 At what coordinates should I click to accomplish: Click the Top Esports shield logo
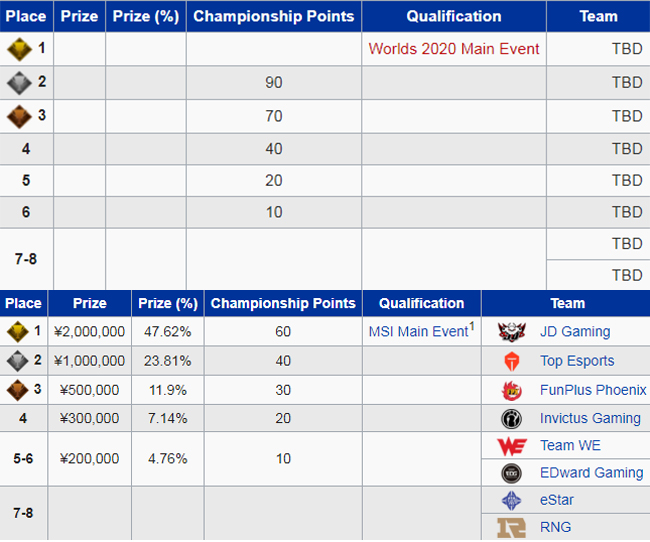click(512, 361)
